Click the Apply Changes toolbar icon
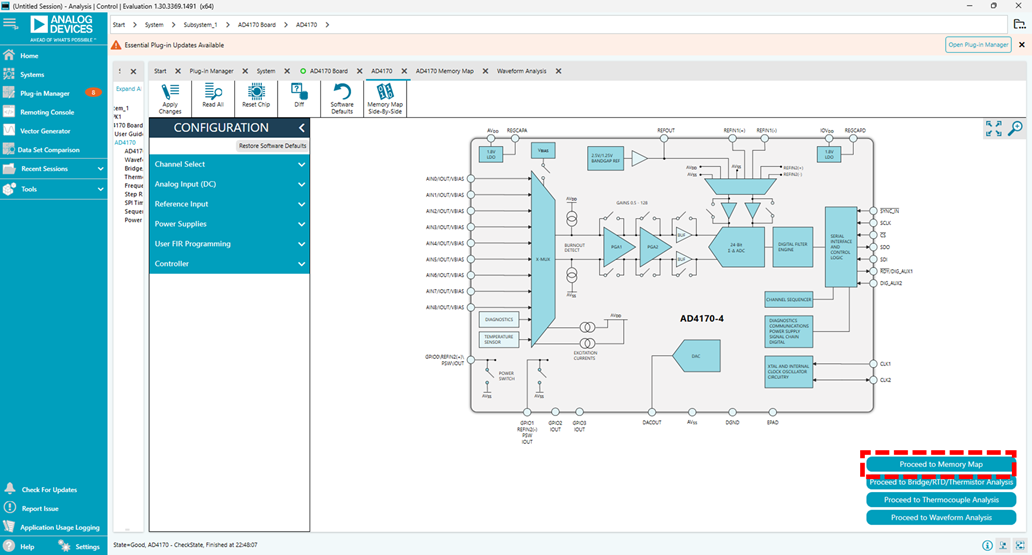Image resolution: width=1032 pixels, height=555 pixels. pos(170,97)
